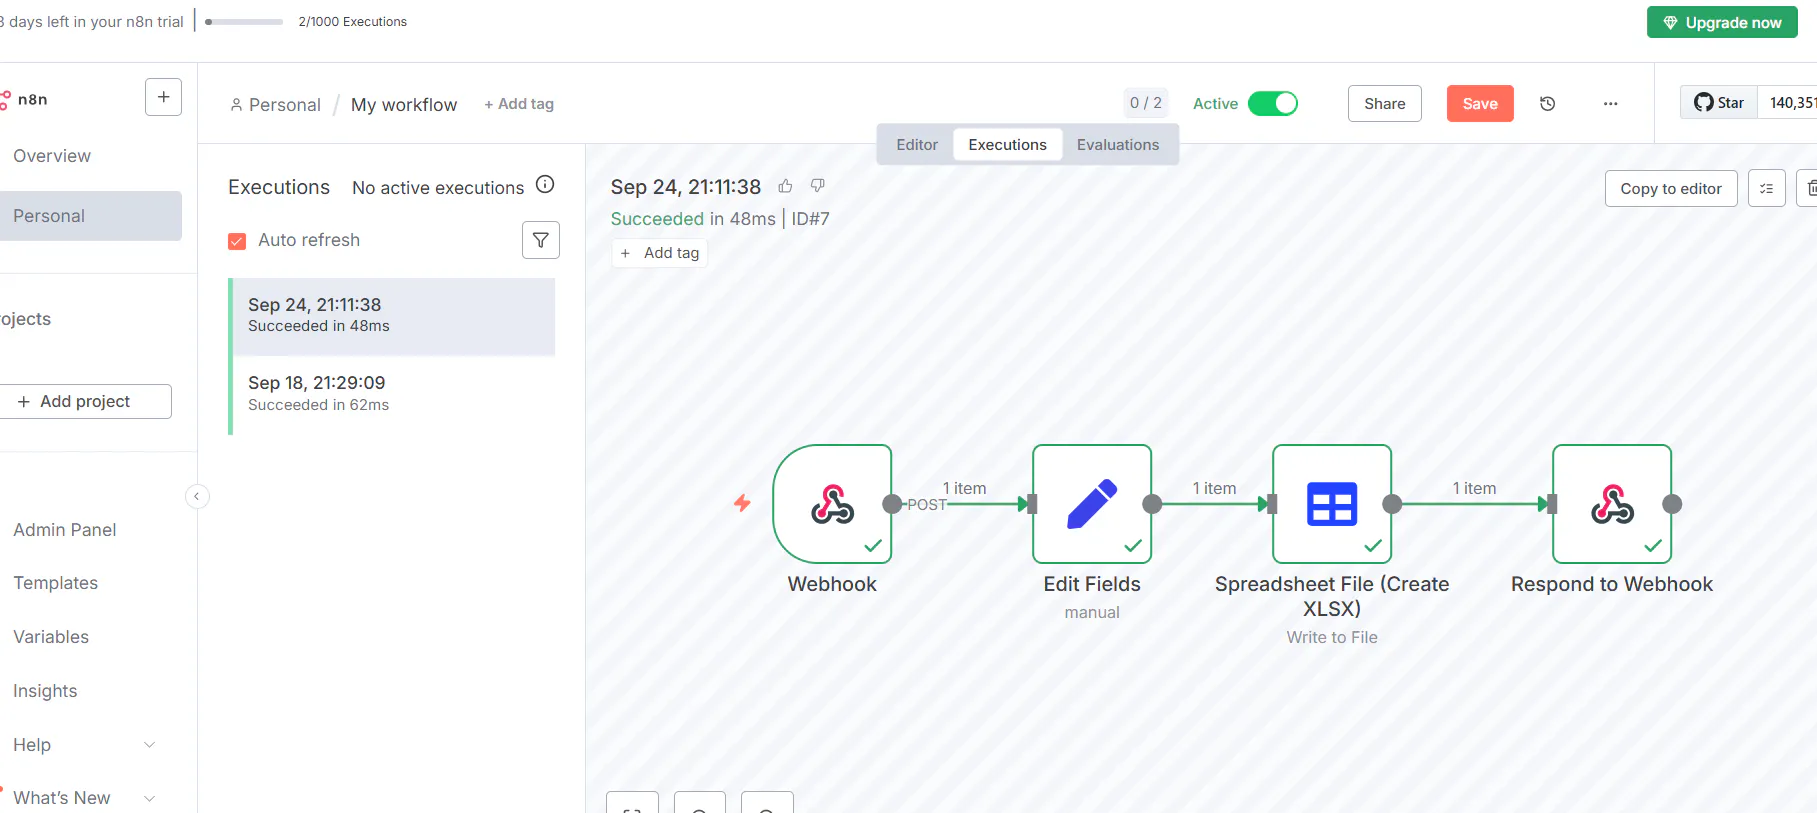The width and height of the screenshot is (1817, 813).
Task: Click the GitHub Star button
Action: click(x=1719, y=103)
